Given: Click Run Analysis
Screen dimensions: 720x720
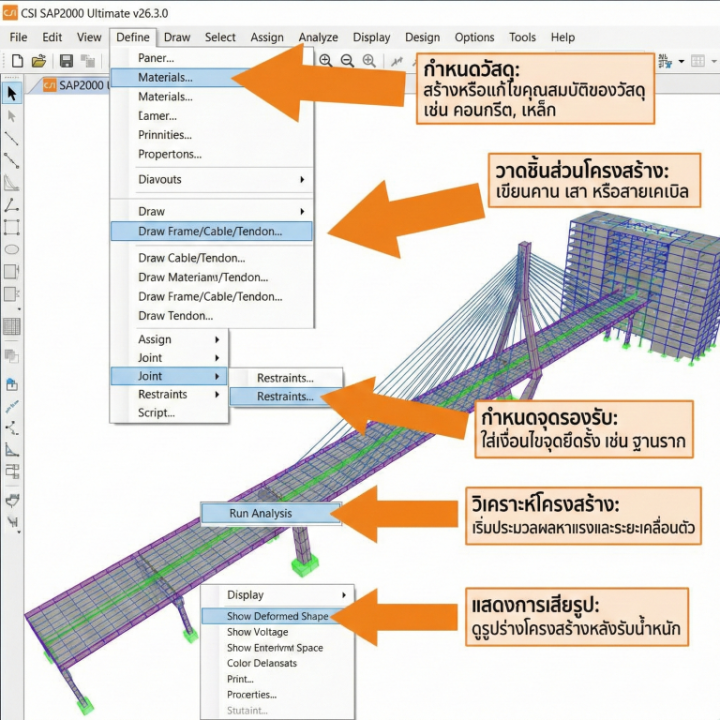Looking at the screenshot, I should point(271,513).
